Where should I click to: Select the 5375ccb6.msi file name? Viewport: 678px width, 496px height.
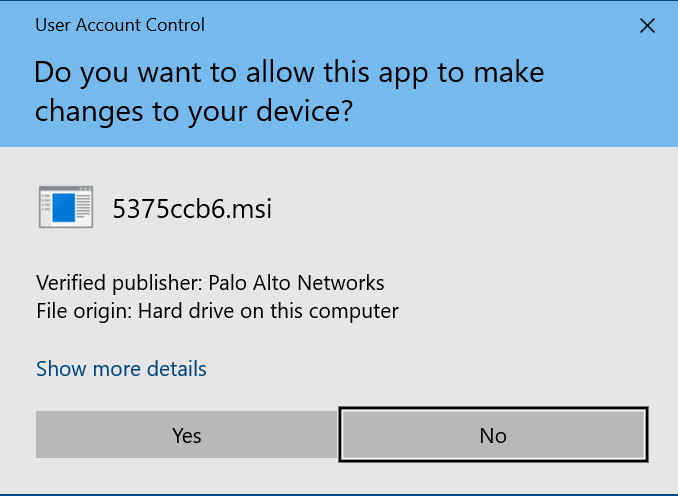(x=192, y=209)
